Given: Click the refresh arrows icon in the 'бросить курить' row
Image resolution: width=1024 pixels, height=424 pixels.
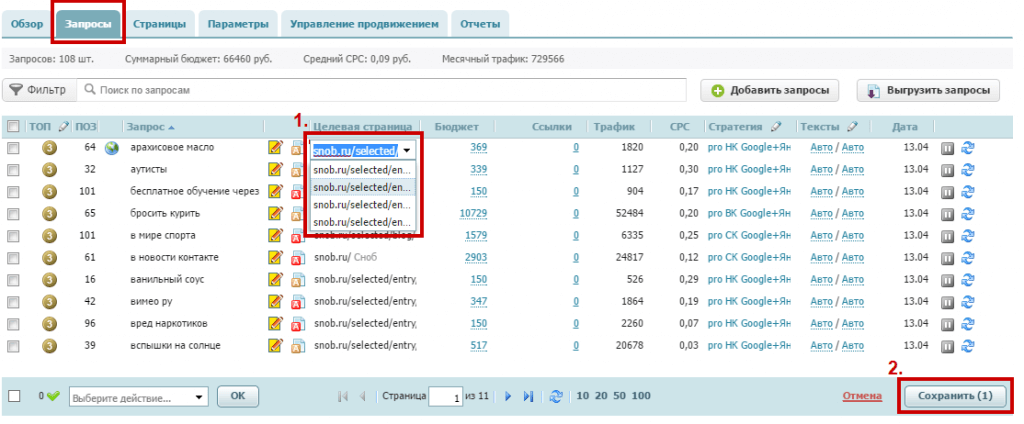Looking at the screenshot, I should pyautogui.click(x=968, y=214).
